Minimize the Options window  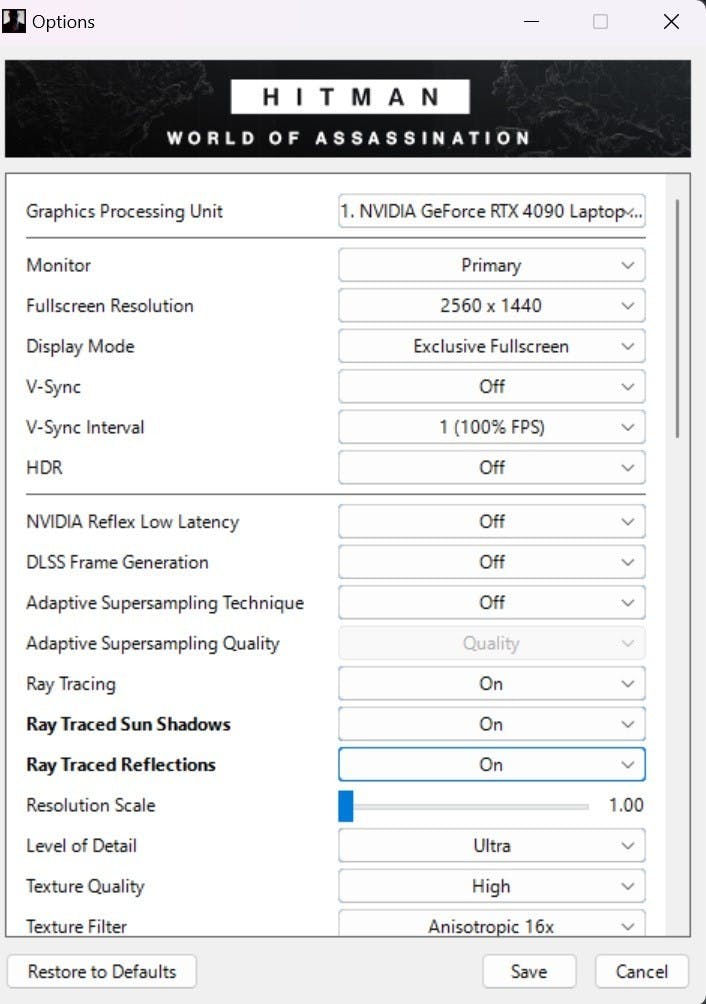[531, 22]
